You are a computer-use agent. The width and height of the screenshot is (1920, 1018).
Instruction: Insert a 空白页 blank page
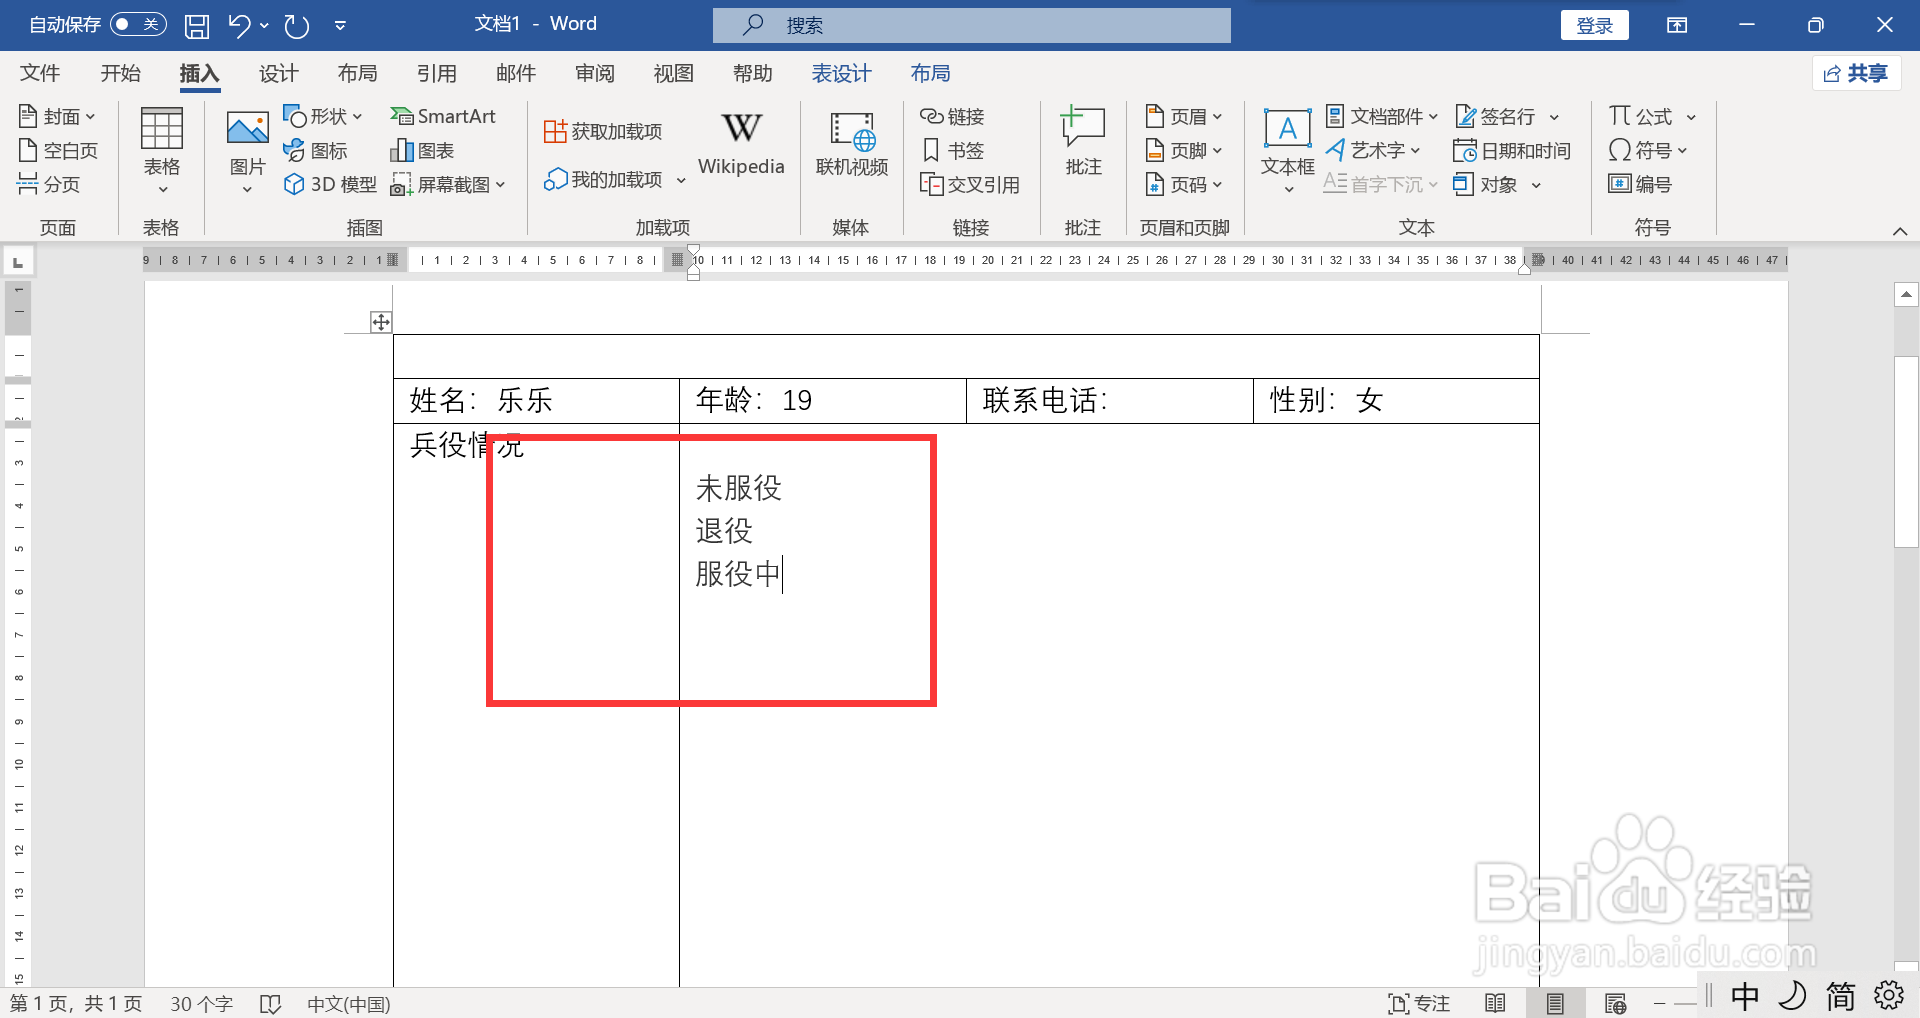point(58,151)
